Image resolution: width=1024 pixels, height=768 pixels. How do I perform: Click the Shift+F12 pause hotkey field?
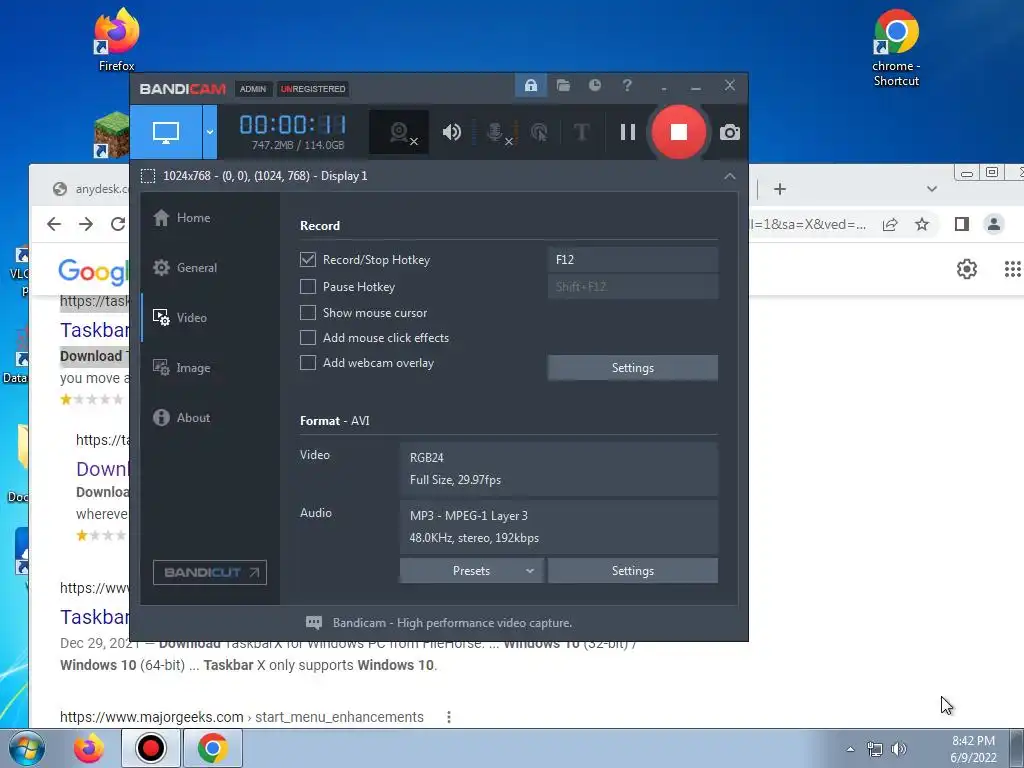click(633, 287)
